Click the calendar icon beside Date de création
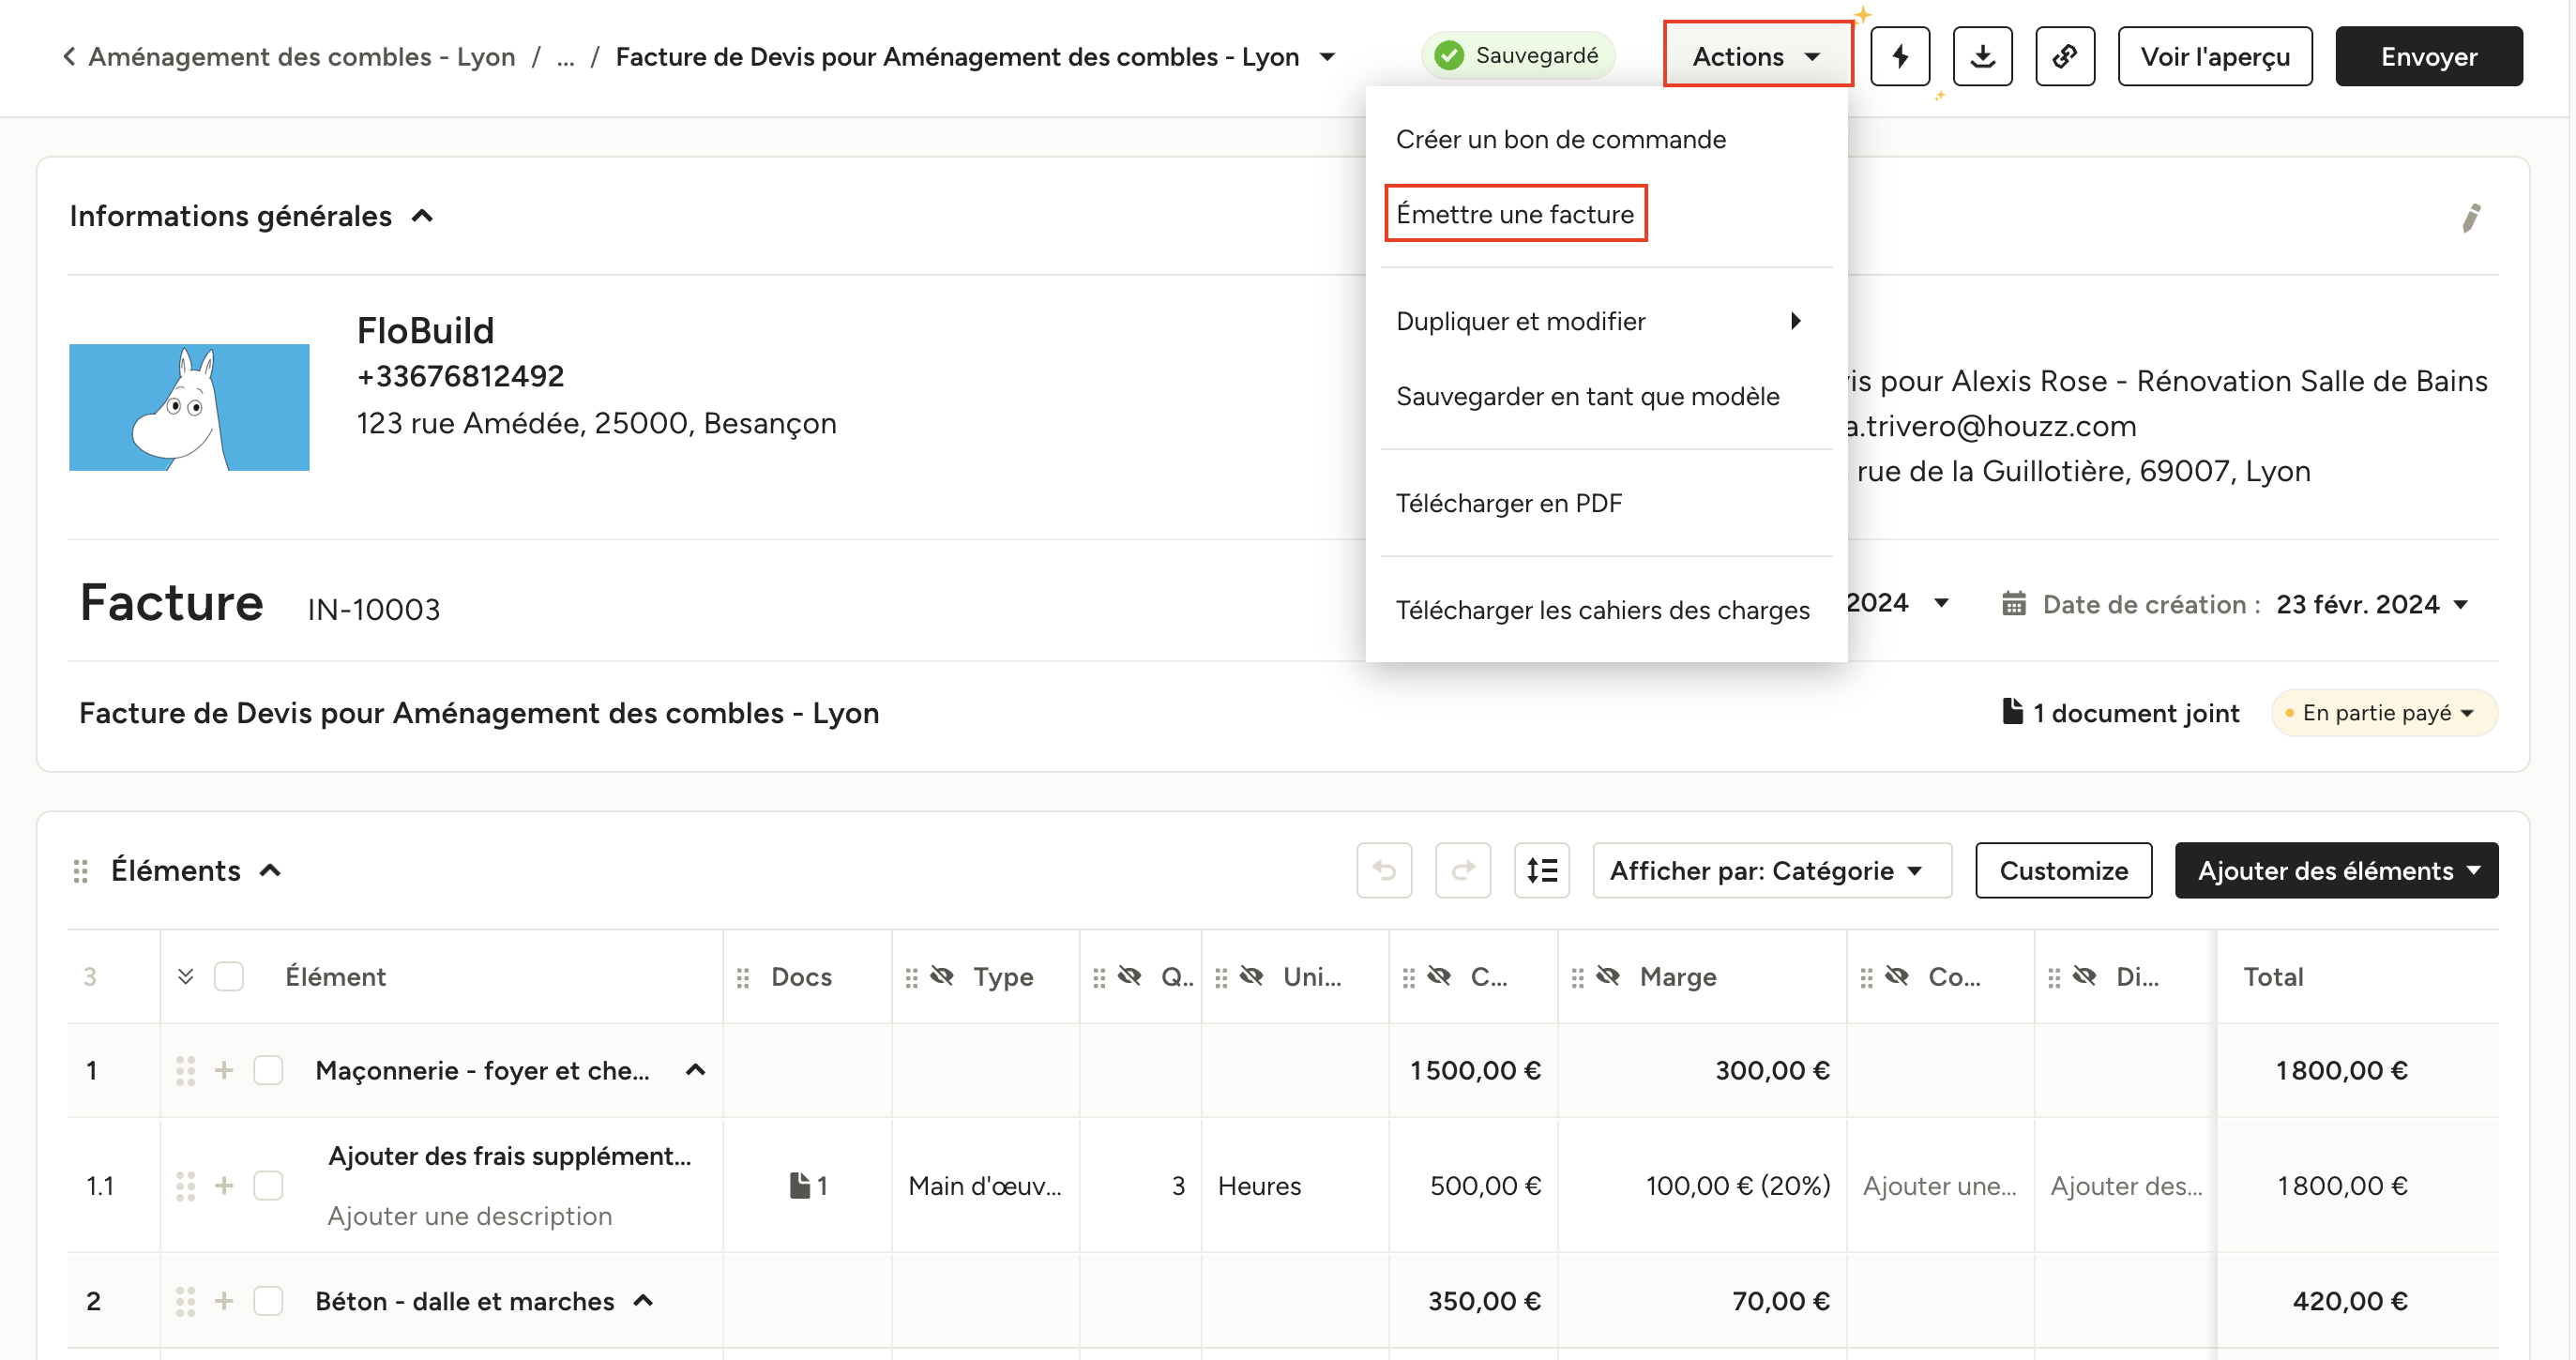This screenshot has width=2576, height=1360. pyautogui.click(x=2014, y=604)
